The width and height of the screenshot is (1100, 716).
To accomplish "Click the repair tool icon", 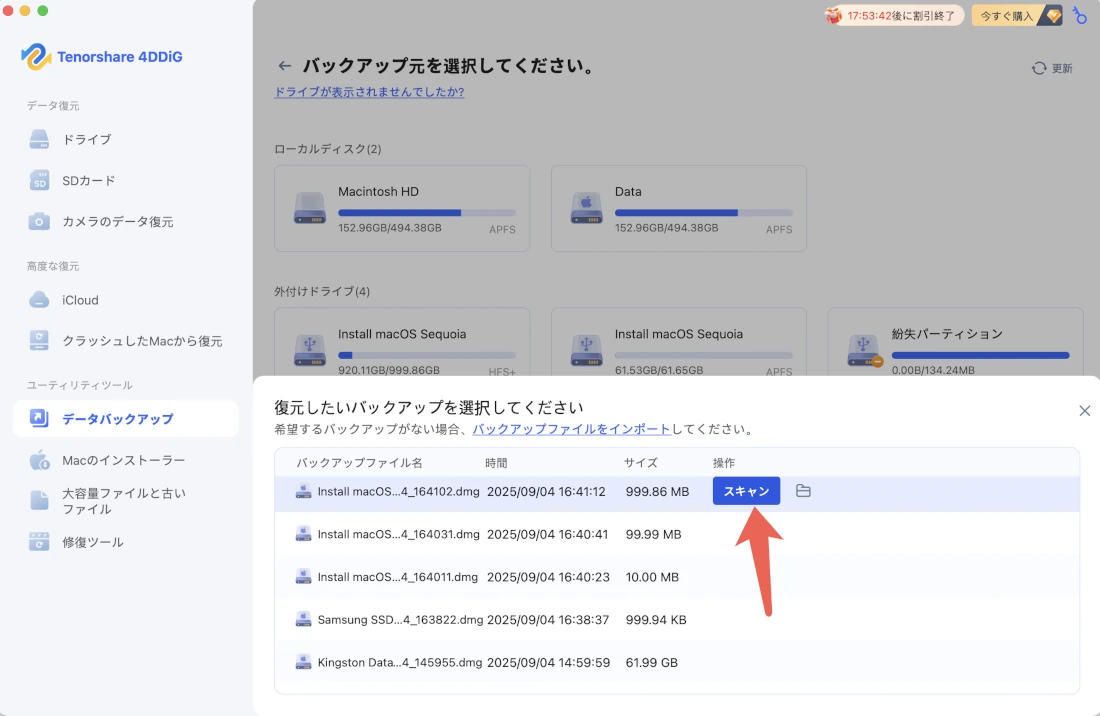I will coord(39,542).
